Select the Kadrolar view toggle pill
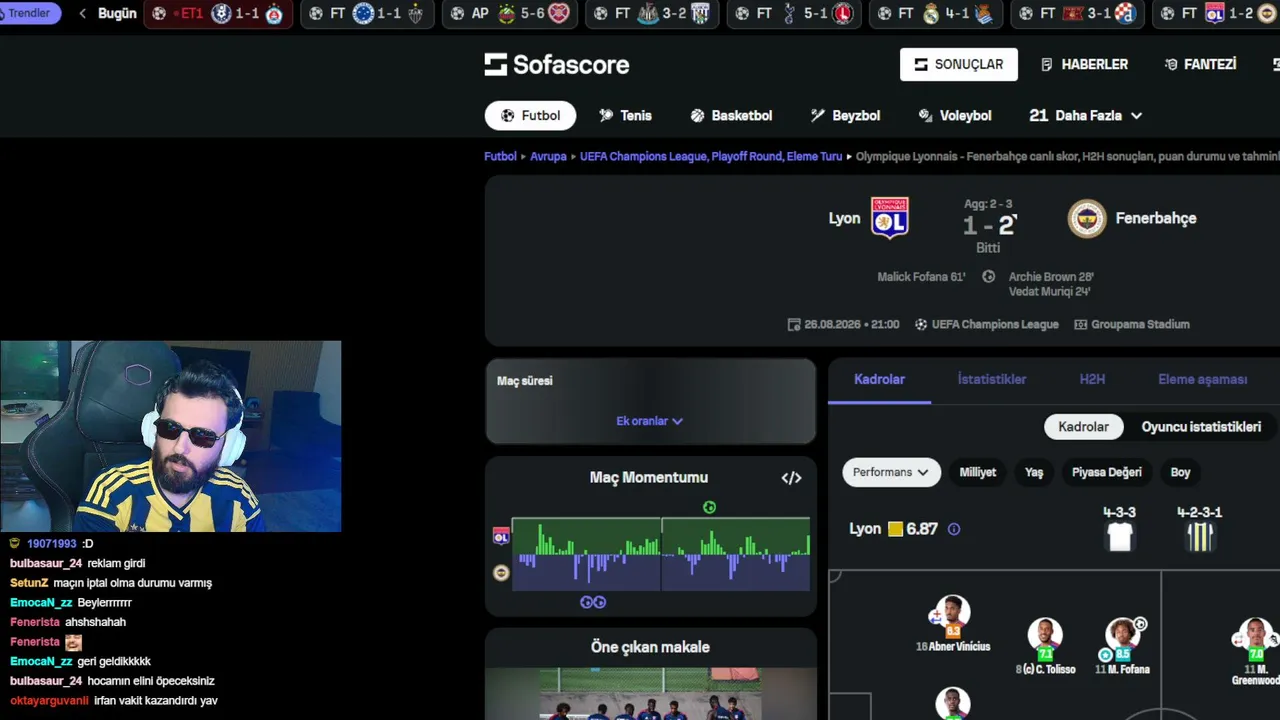This screenshot has height=720, width=1280. 1083,427
